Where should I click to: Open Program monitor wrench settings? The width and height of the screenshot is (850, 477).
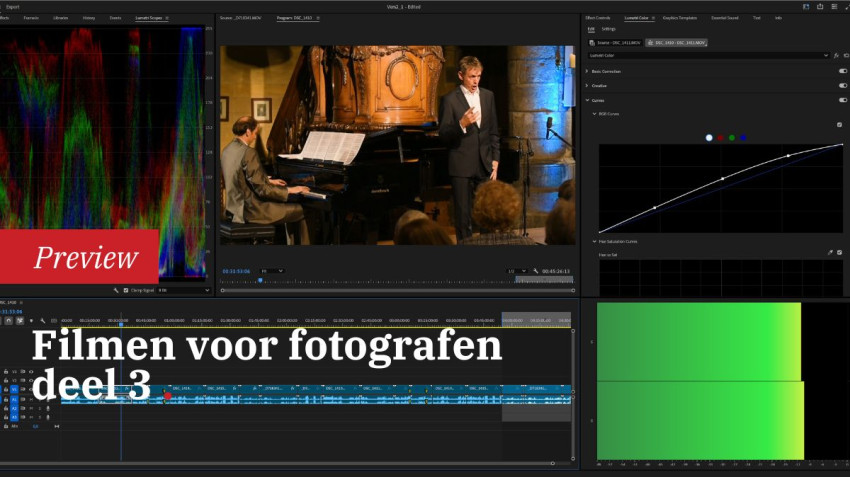click(x=536, y=271)
